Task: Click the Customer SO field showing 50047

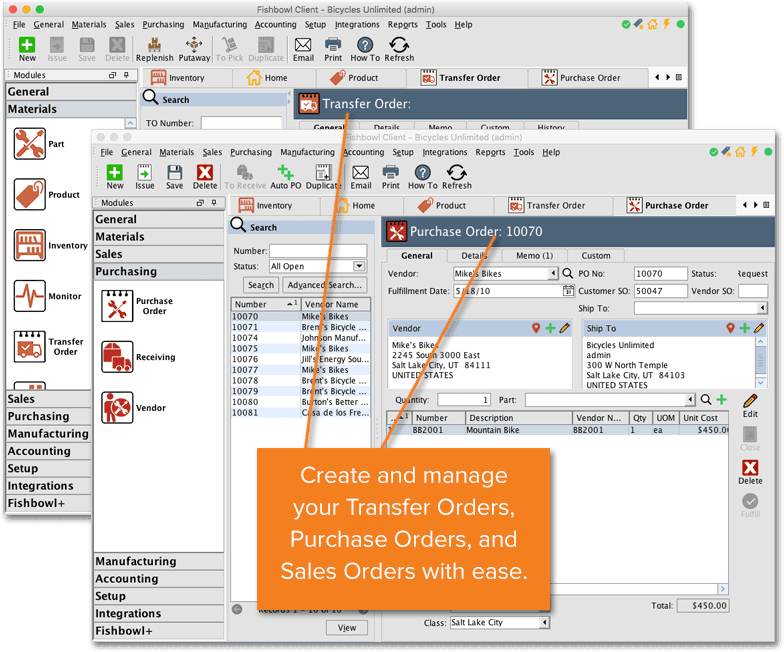Action: pos(660,290)
